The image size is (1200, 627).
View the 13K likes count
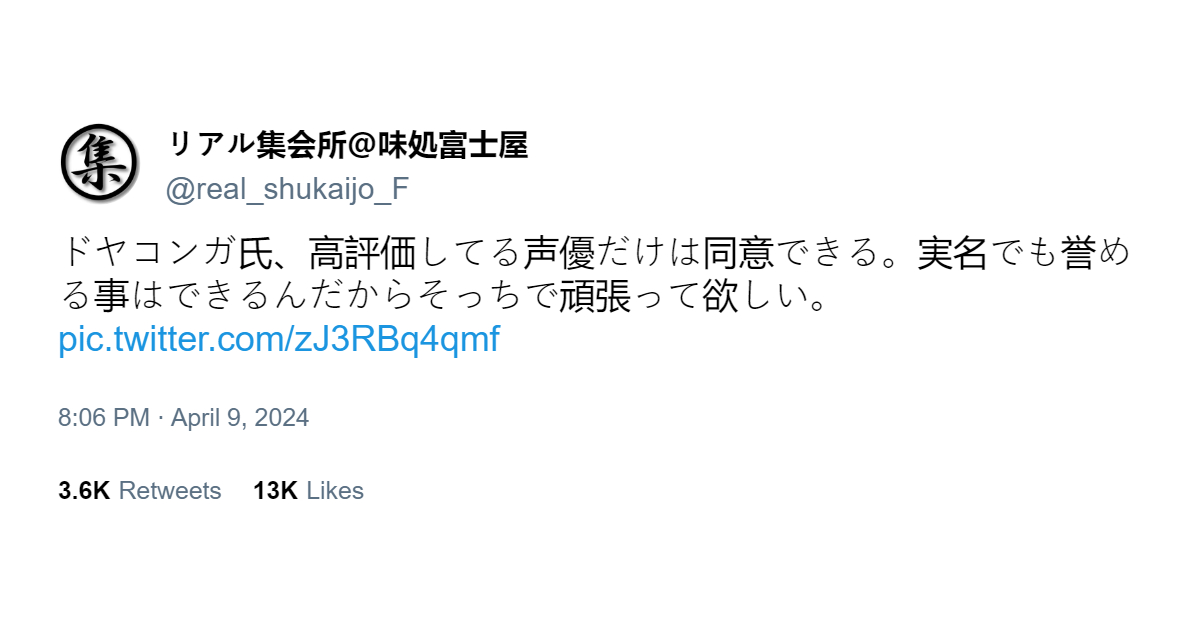pos(276,491)
